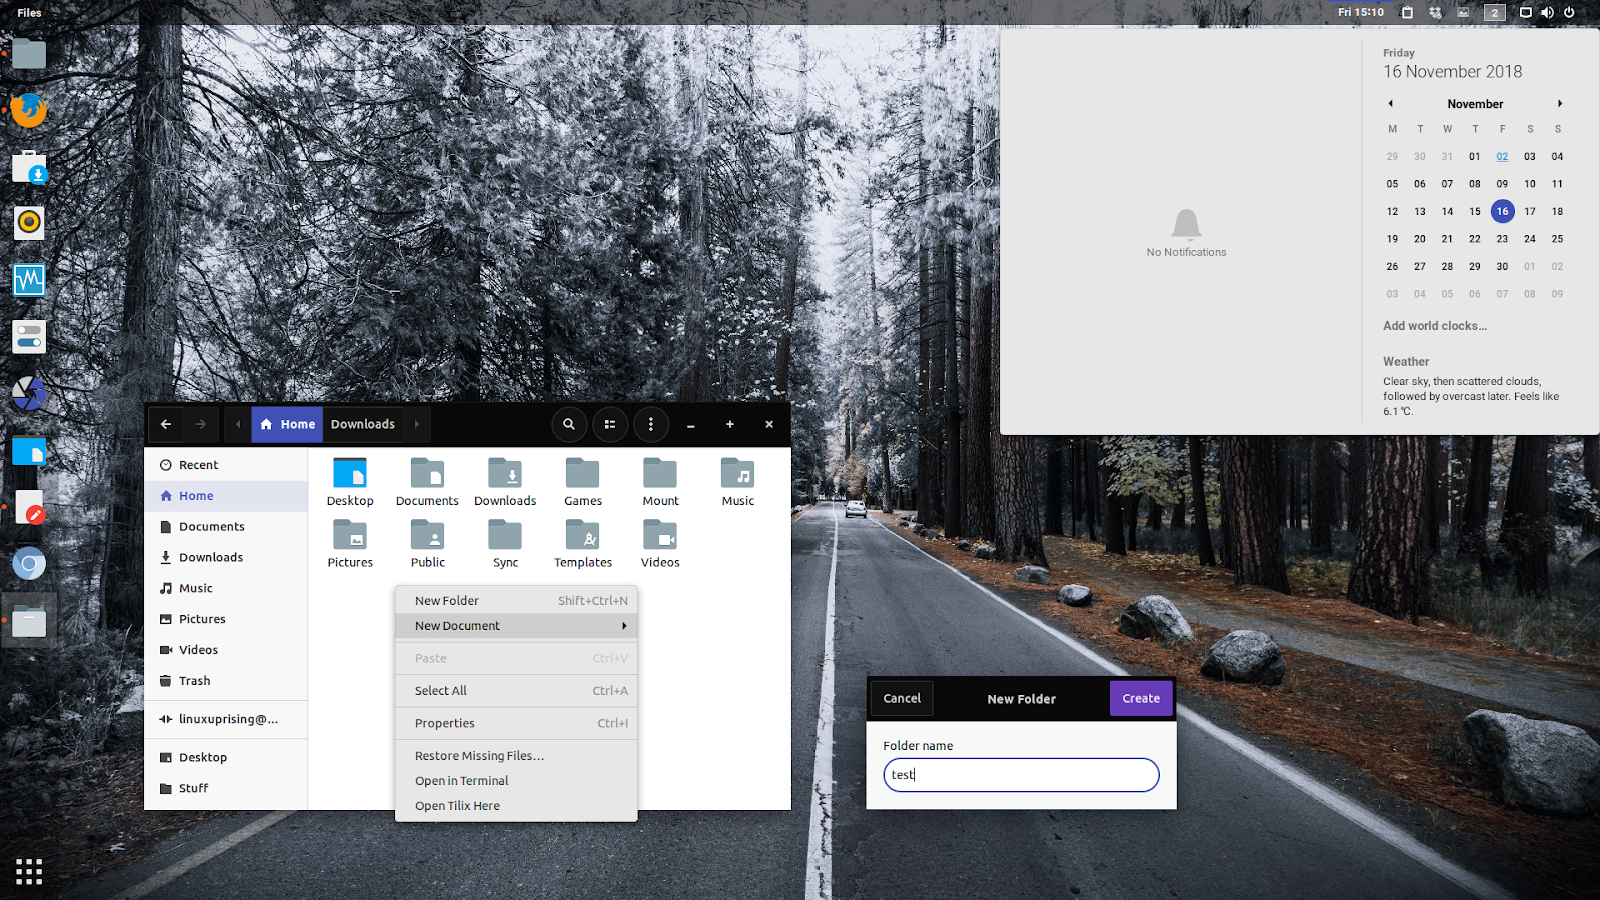Select Trash in the sidebar
Viewport: 1600px width, 900px height.
click(195, 681)
